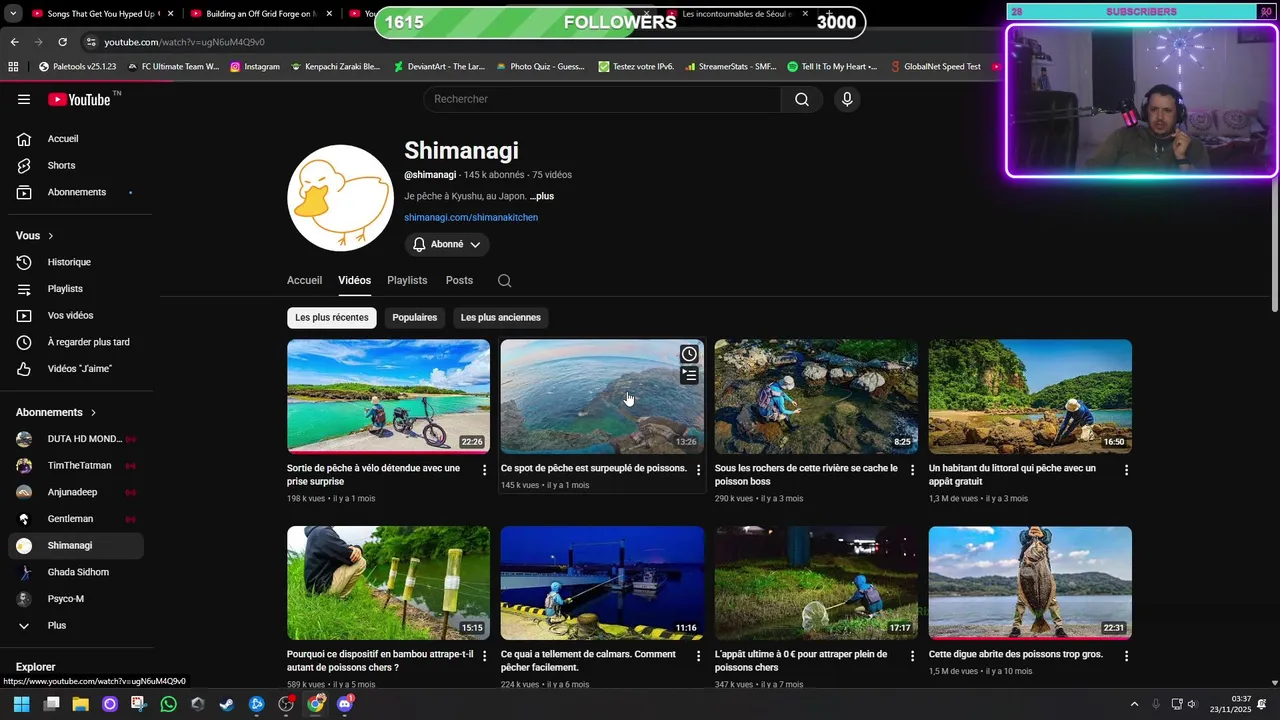The height and width of the screenshot is (720, 1280).
Task: Select the Populaires filter
Action: [415, 318]
